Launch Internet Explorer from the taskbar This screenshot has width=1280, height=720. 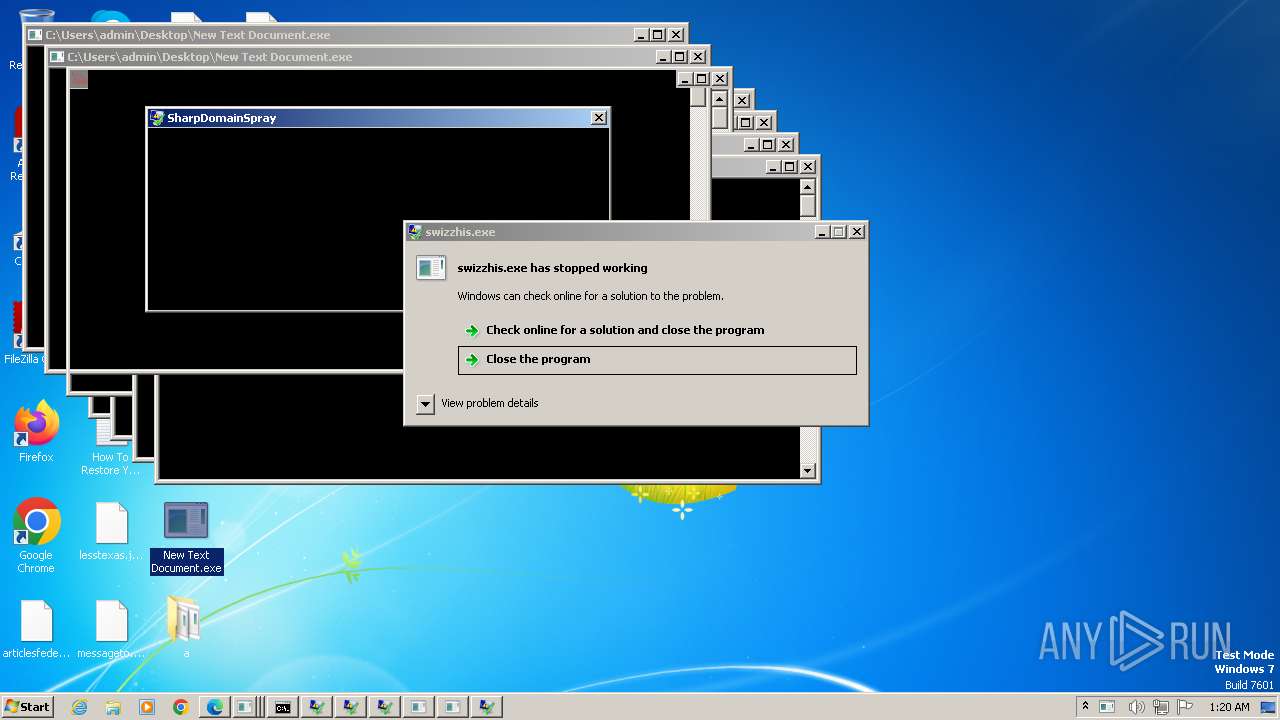[79, 707]
